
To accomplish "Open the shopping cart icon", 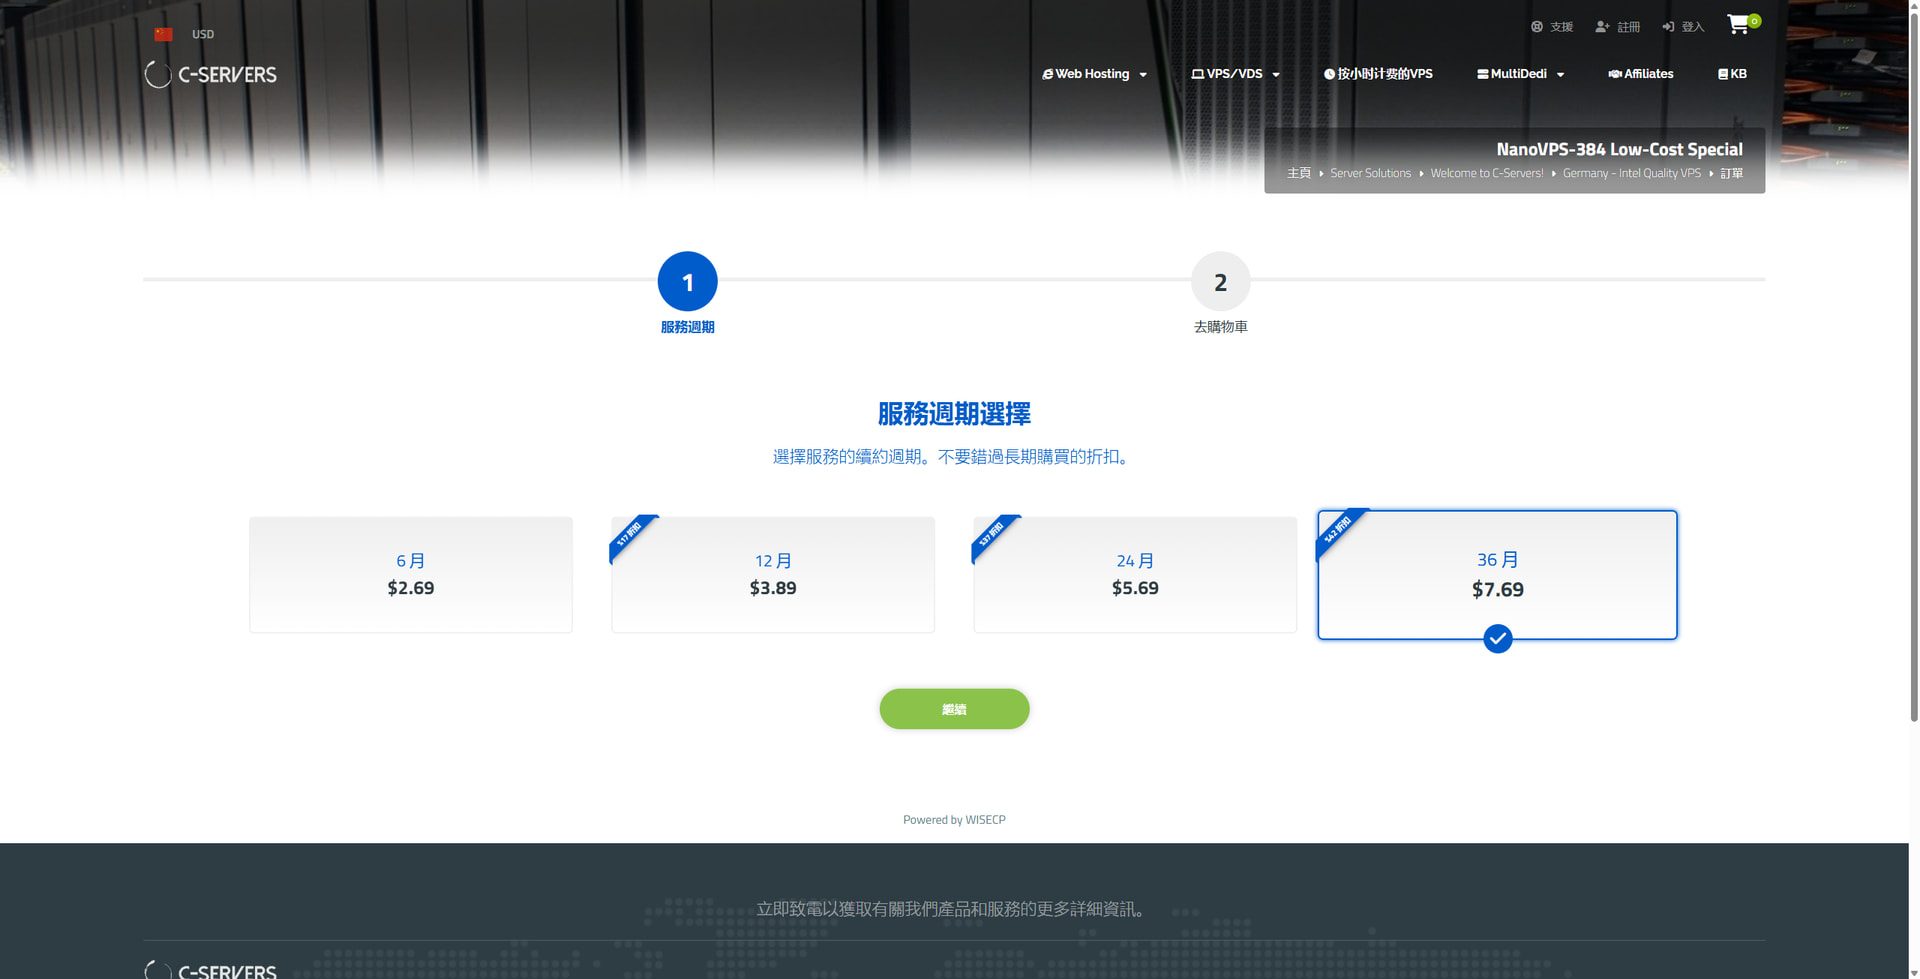I will pyautogui.click(x=1739, y=25).
